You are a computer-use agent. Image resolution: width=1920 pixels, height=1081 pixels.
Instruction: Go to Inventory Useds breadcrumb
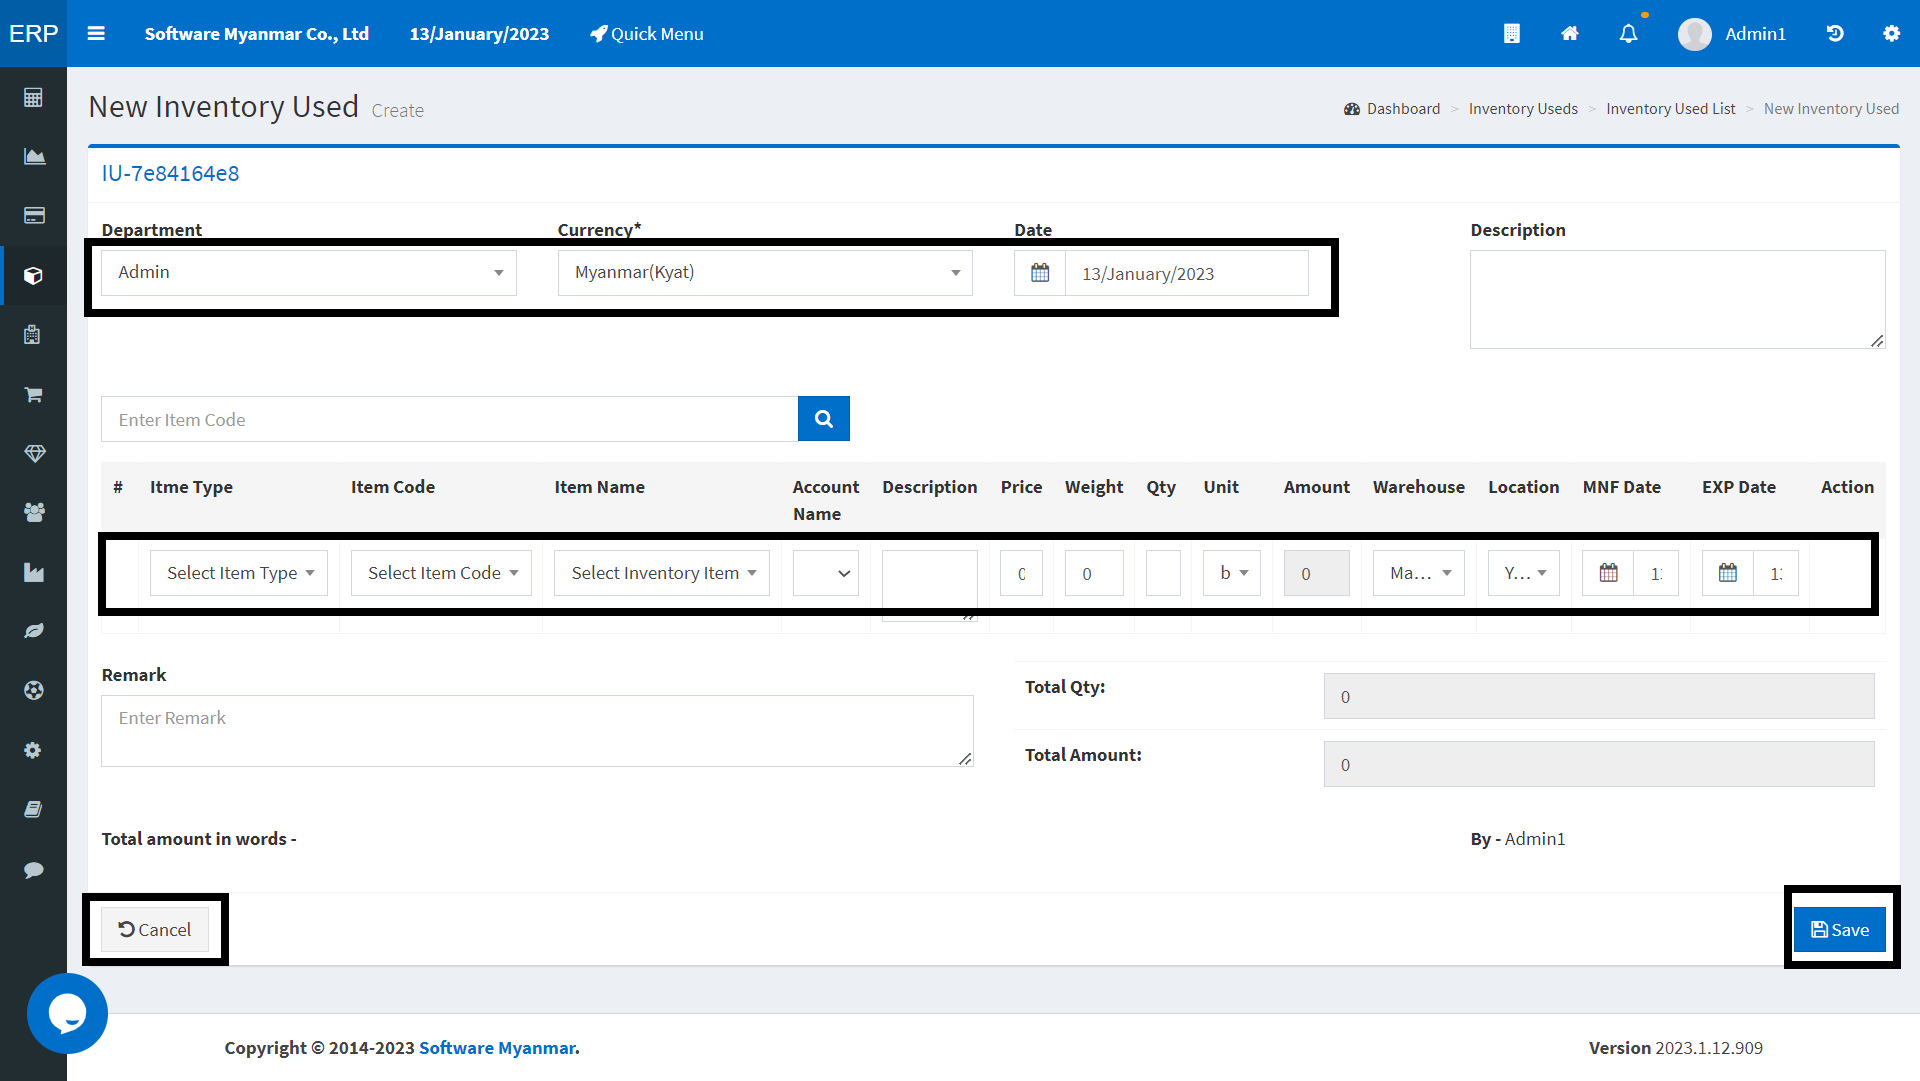click(1523, 109)
